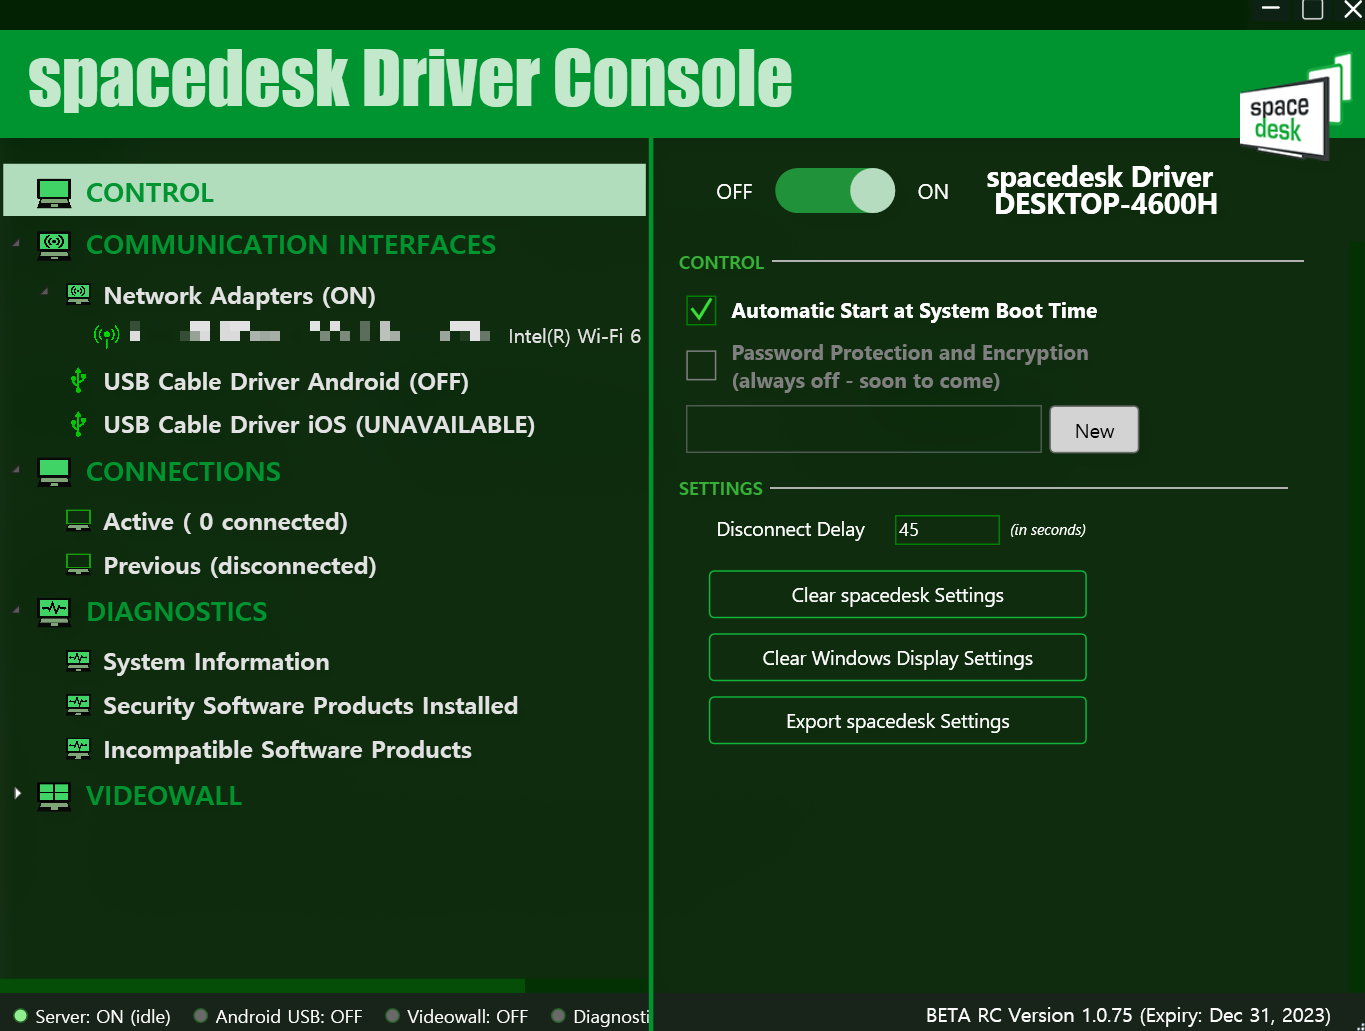Viewport: 1365px width, 1031px height.
Task: Click the Android USB status dot
Action: (x=201, y=1016)
